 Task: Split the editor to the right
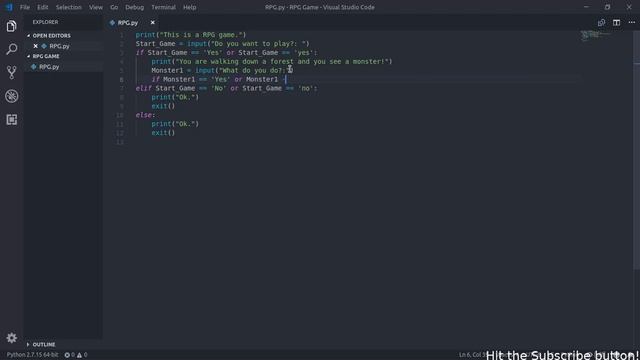tap(616, 23)
